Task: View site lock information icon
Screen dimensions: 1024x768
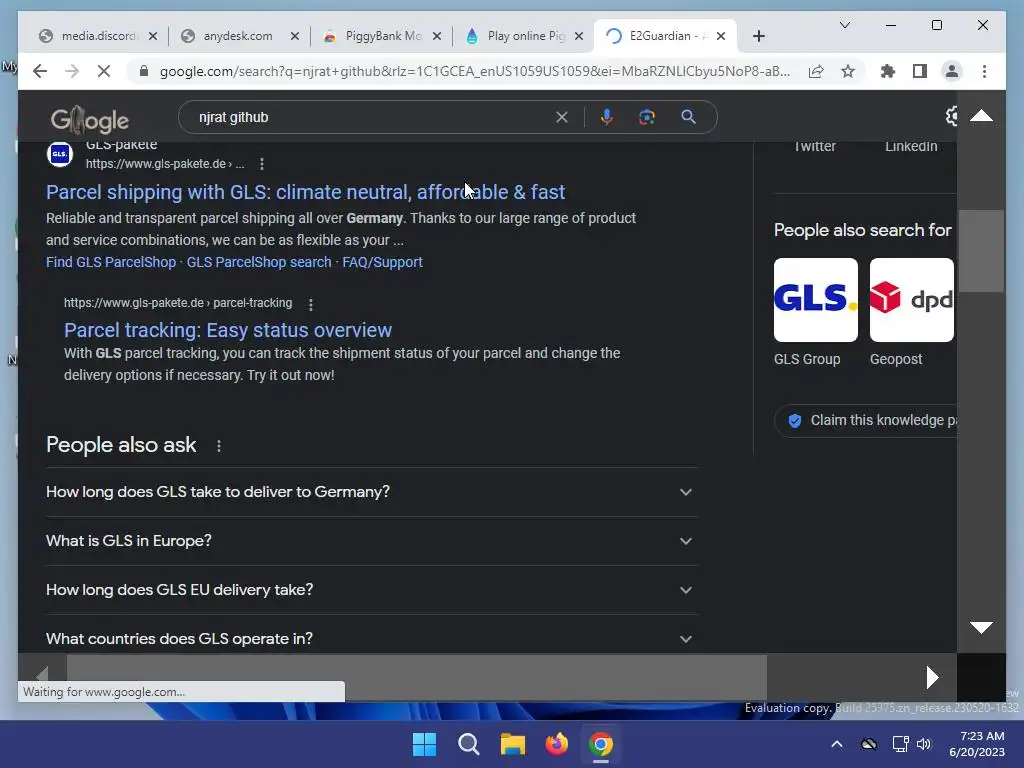Action: 144,71
